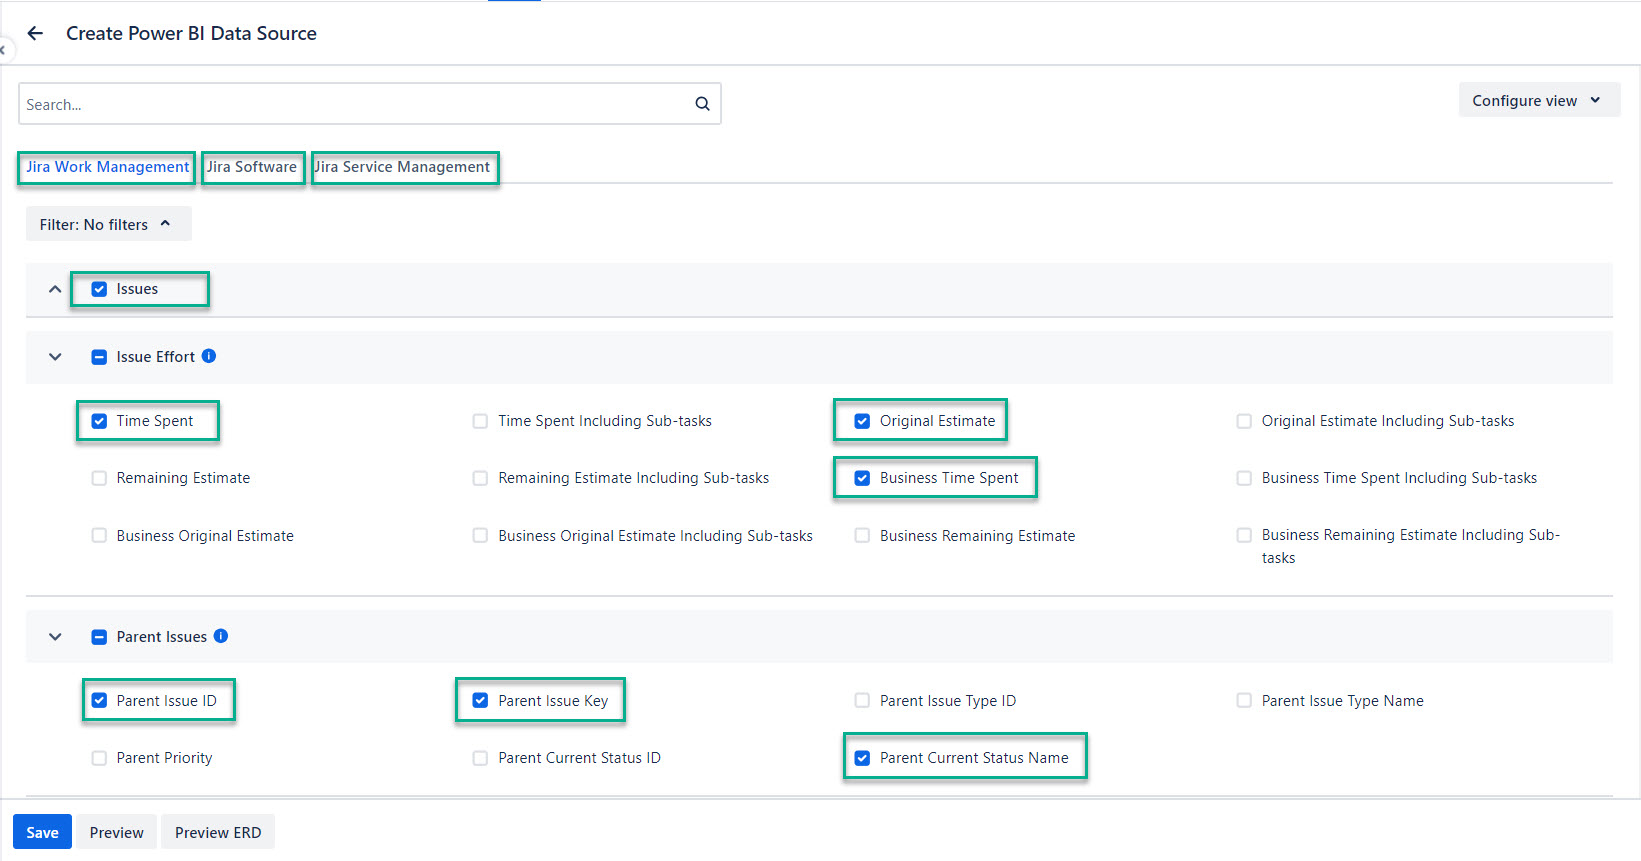Click the Preview ERD button
Screen dimensions: 1641x861
(217, 832)
